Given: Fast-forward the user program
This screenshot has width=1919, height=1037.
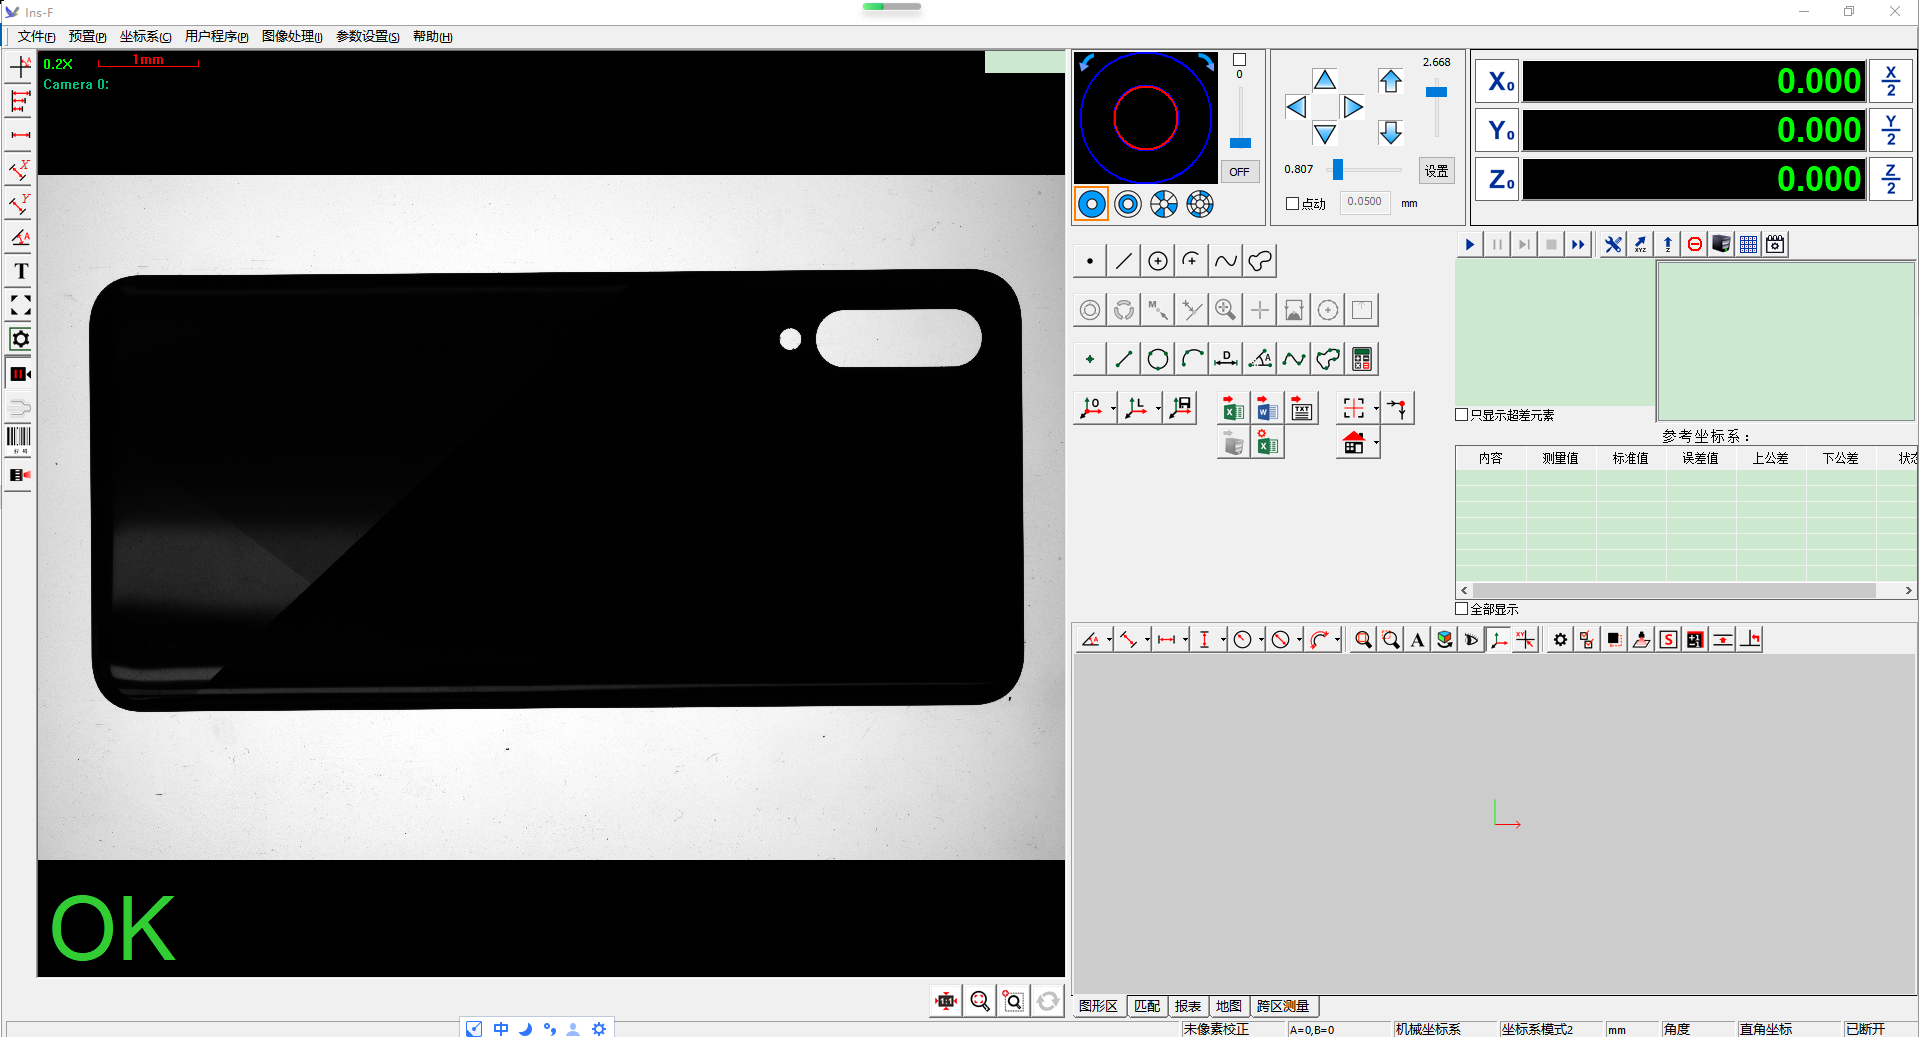Looking at the screenshot, I should click(x=1578, y=244).
